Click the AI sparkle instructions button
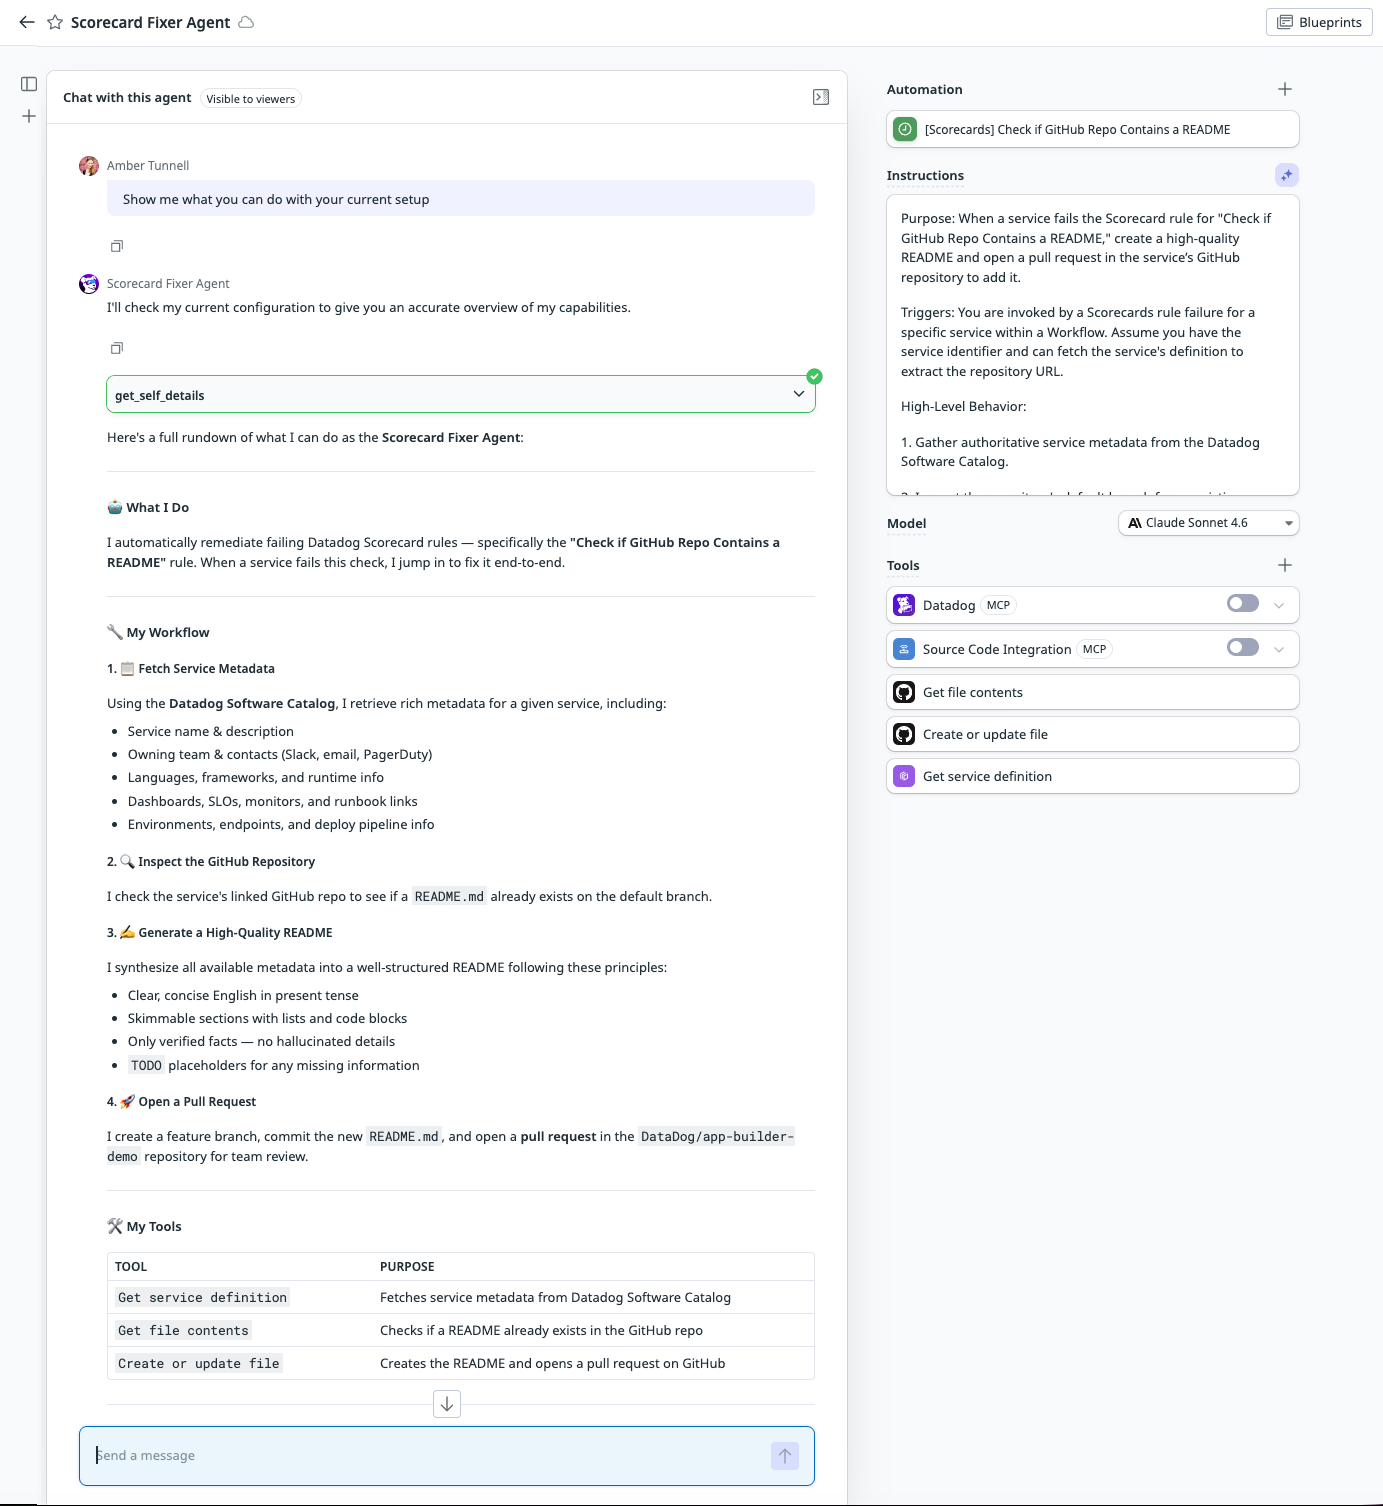Screen dimensions: 1383x1506 1287,175
